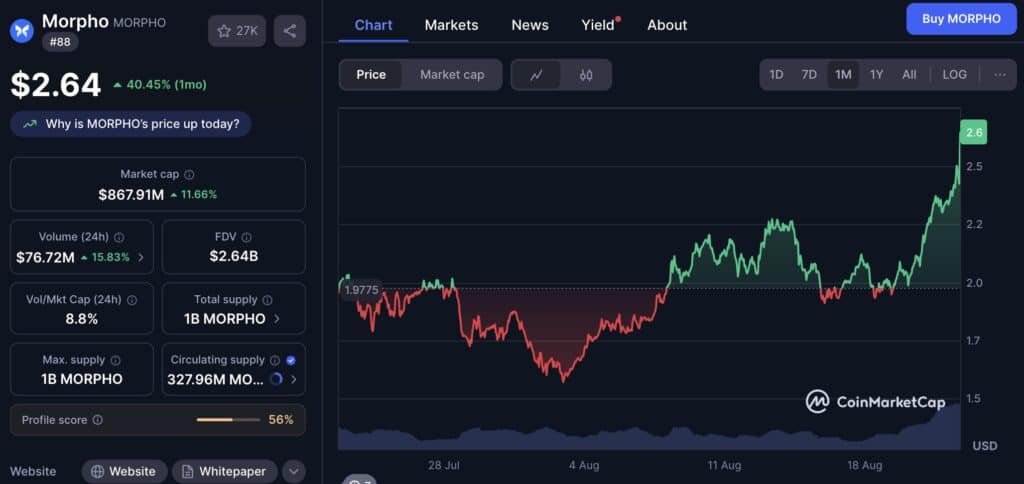
Task: Click the globe icon on Website button
Action: coord(99,472)
